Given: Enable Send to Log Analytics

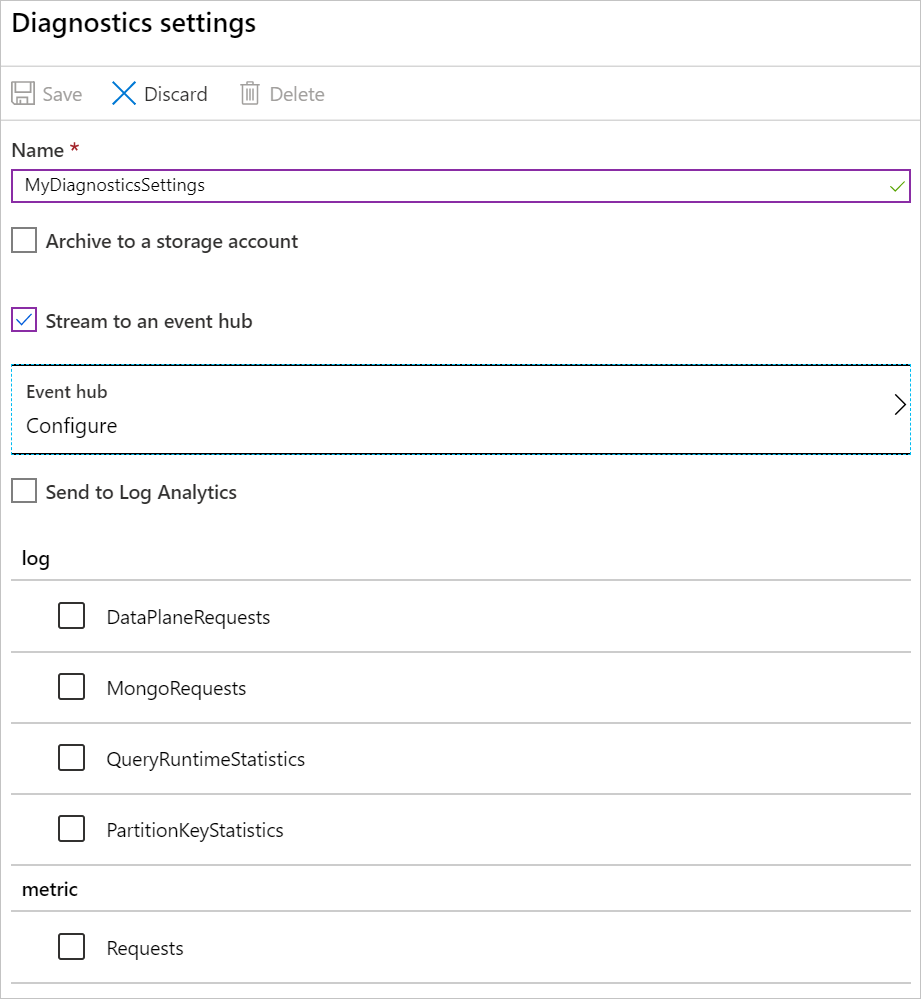Looking at the screenshot, I should click(x=23, y=491).
